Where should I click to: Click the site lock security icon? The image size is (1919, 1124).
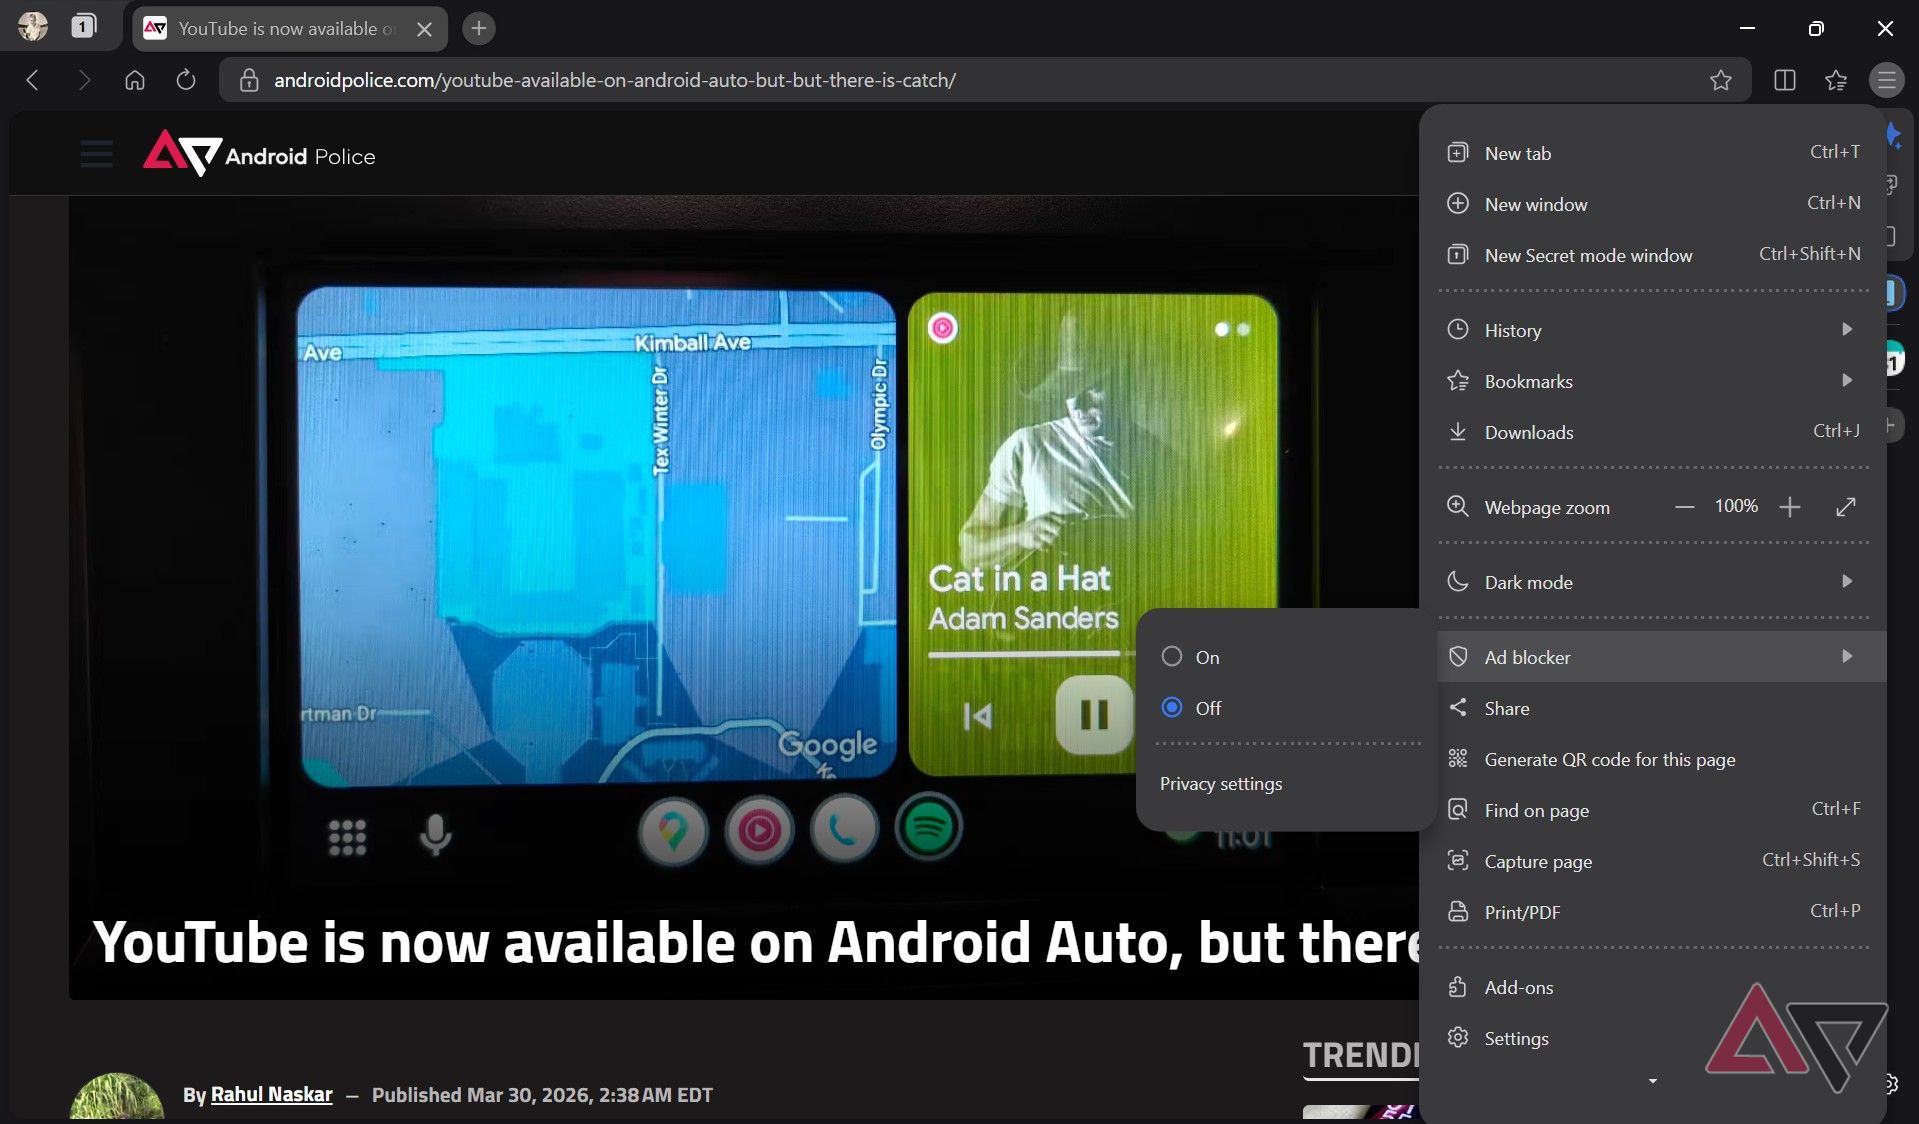pyautogui.click(x=249, y=80)
